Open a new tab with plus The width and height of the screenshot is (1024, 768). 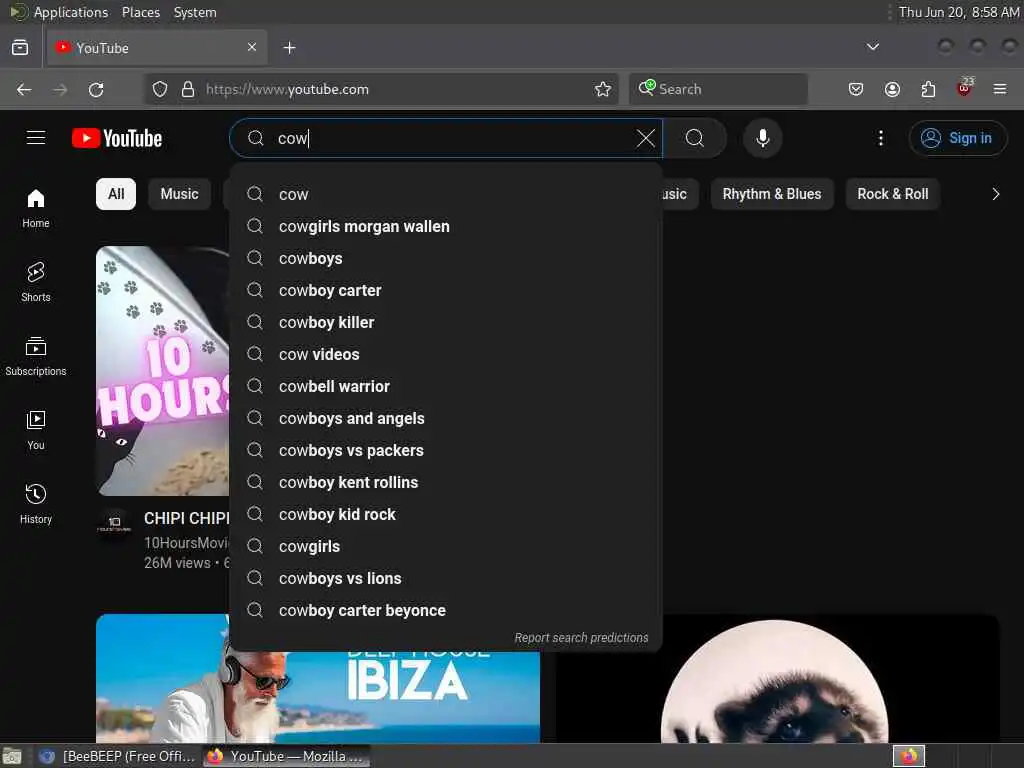289,48
